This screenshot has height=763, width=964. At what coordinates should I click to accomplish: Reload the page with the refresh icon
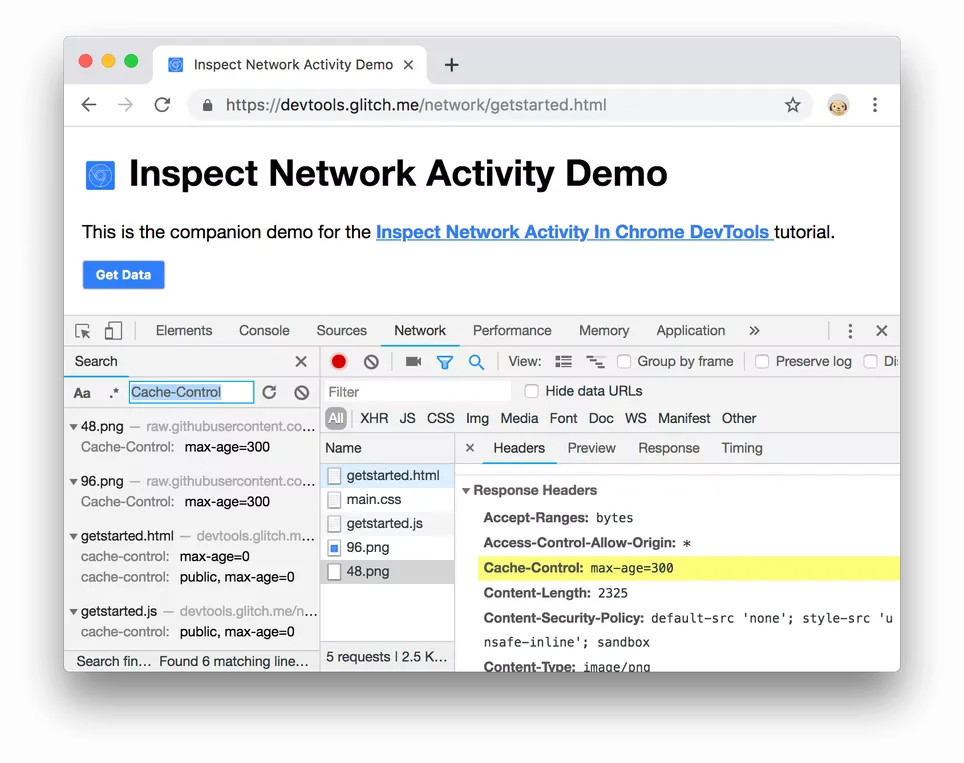pyautogui.click(x=162, y=105)
